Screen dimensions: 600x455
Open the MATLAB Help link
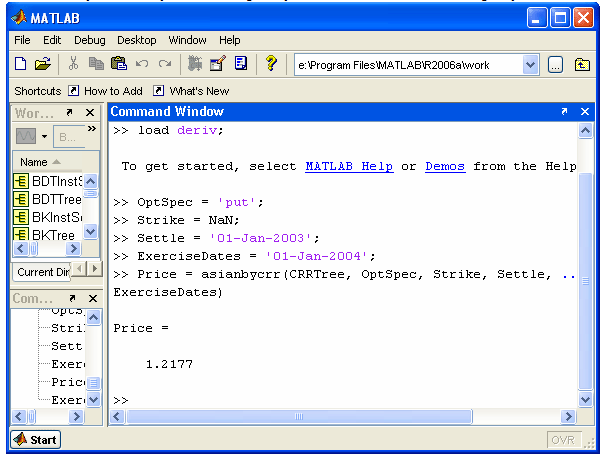(349, 166)
